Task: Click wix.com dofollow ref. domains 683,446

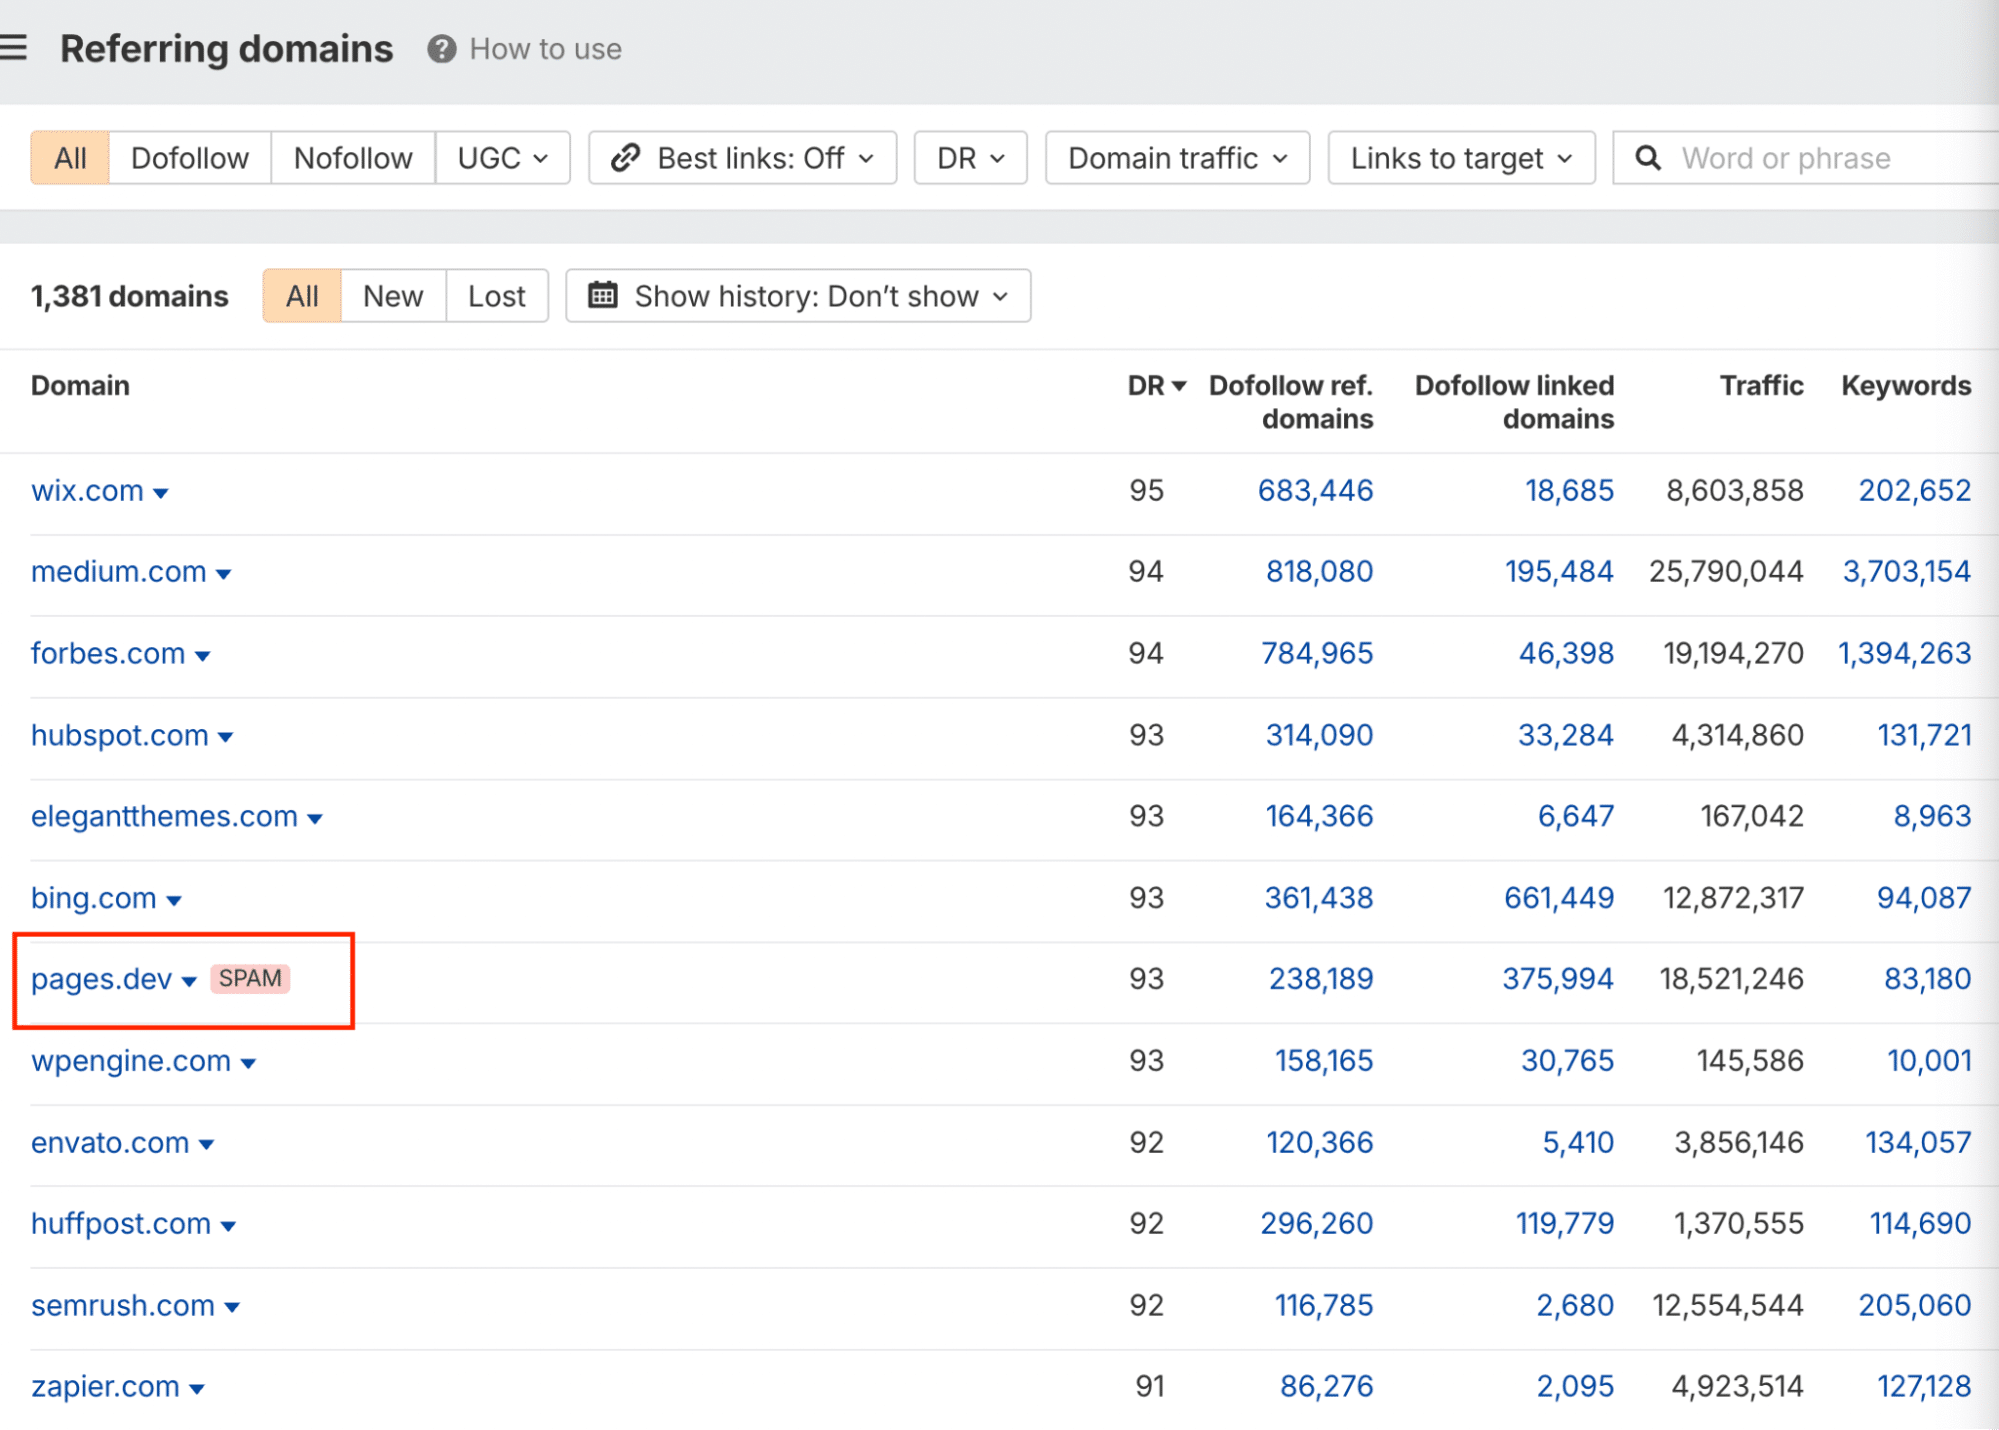Action: pos(1315,491)
